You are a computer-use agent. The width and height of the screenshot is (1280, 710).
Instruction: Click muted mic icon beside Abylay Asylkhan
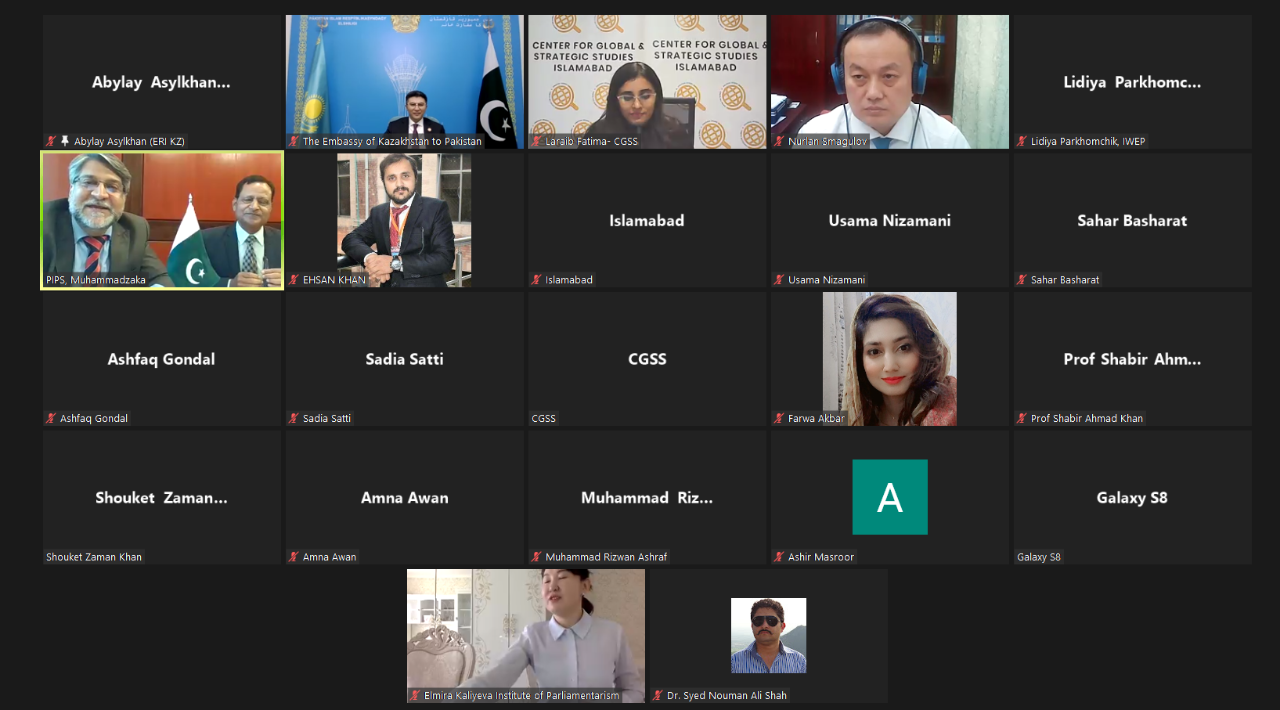point(51,141)
